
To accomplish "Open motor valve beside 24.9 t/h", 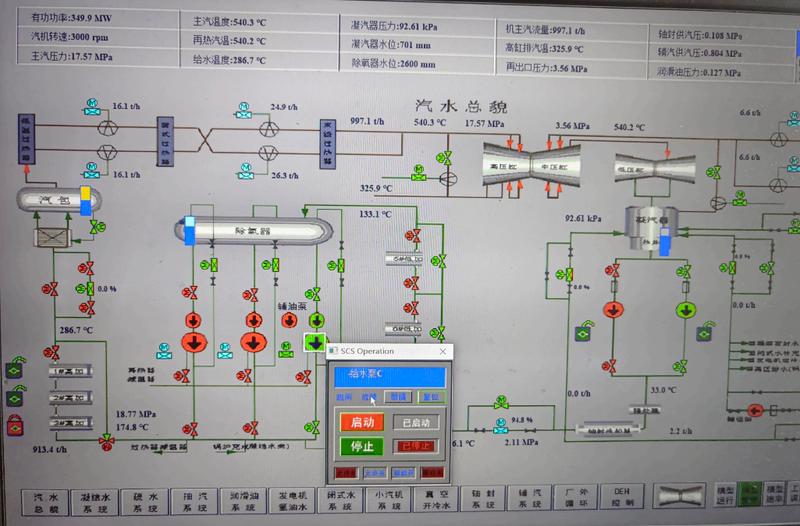I will (x=244, y=111).
